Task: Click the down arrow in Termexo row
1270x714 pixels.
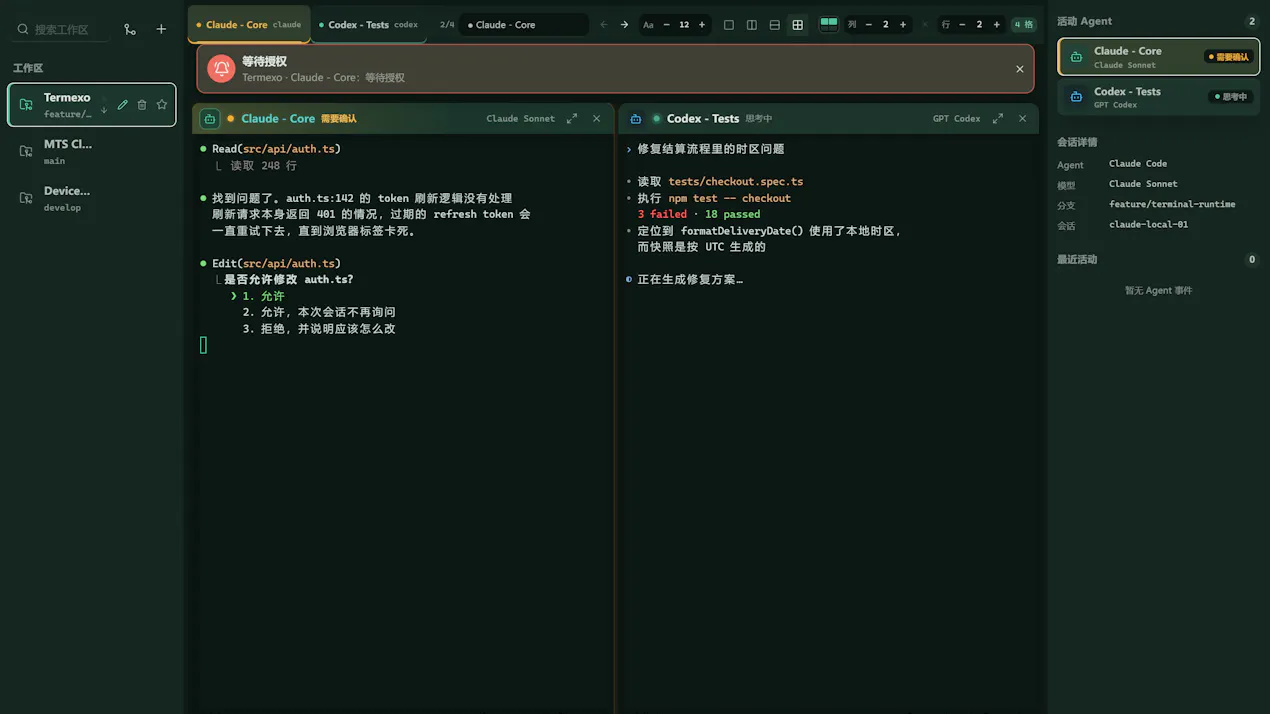Action: [x=104, y=108]
